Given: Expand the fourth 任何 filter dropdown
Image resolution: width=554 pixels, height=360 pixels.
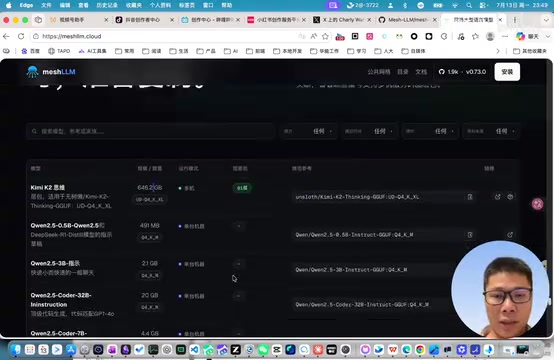Looking at the screenshot, I should [491, 131].
